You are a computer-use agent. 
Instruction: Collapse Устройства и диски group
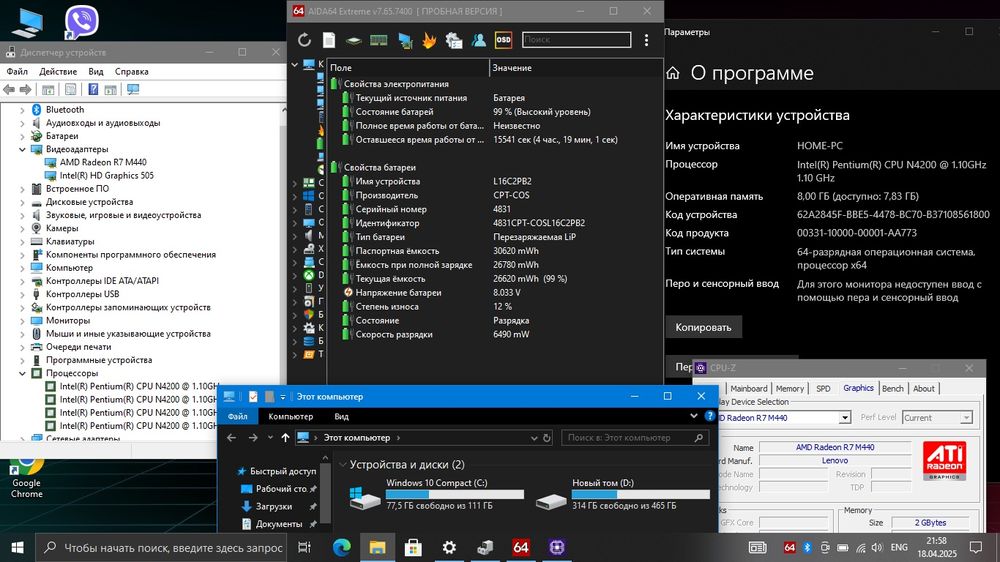click(342, 465)
